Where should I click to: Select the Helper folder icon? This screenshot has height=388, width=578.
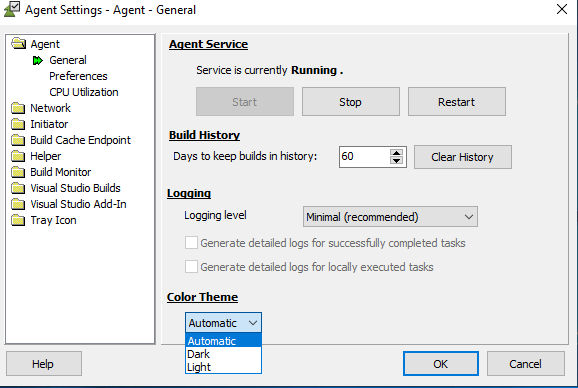pyautogui.click(x=18, y=156)
